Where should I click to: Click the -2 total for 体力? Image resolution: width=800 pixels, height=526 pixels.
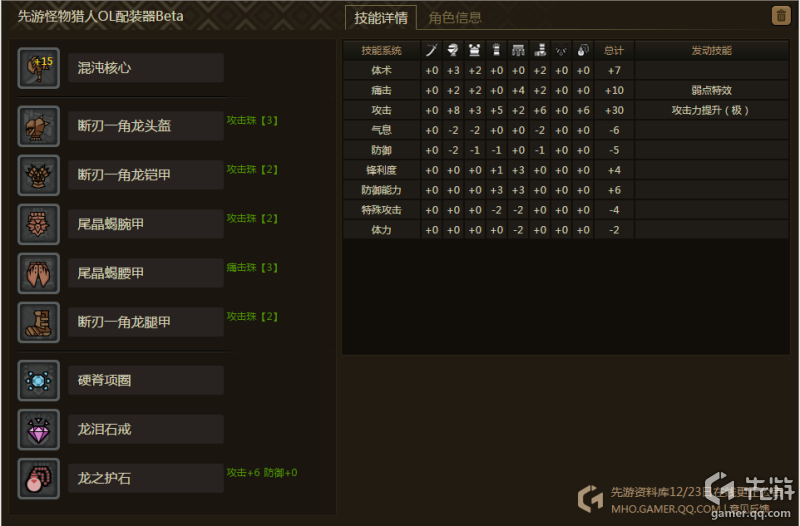pyautogui.click(x=614, y=230)
